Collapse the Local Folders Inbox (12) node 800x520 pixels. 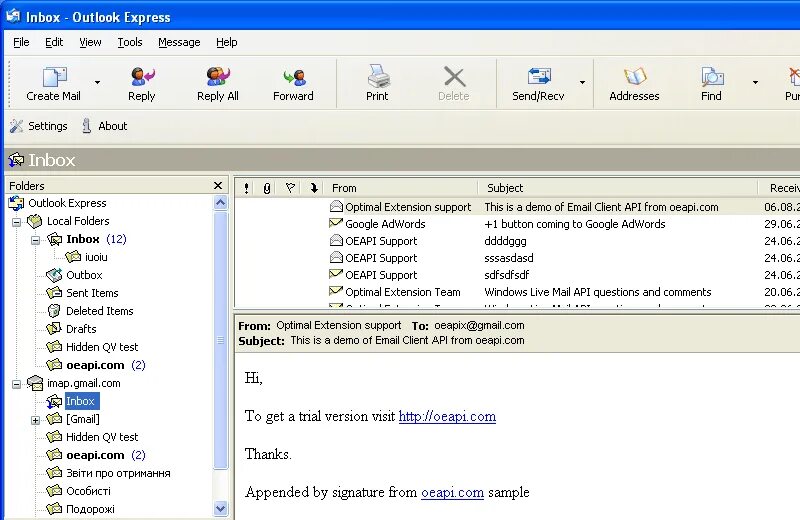(35, 240)
